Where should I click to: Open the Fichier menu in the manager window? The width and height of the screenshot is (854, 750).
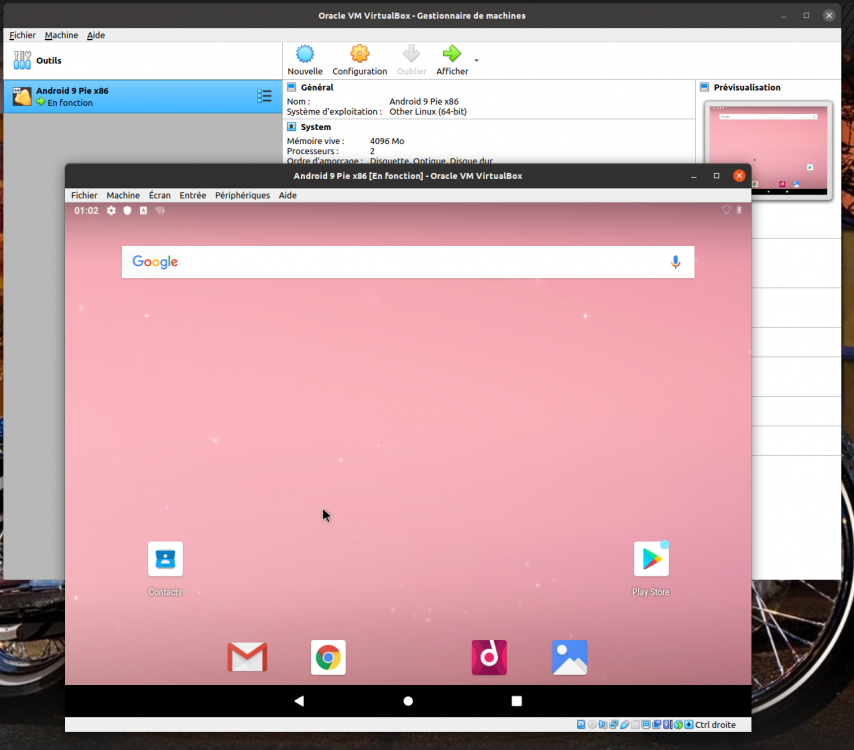22,35
